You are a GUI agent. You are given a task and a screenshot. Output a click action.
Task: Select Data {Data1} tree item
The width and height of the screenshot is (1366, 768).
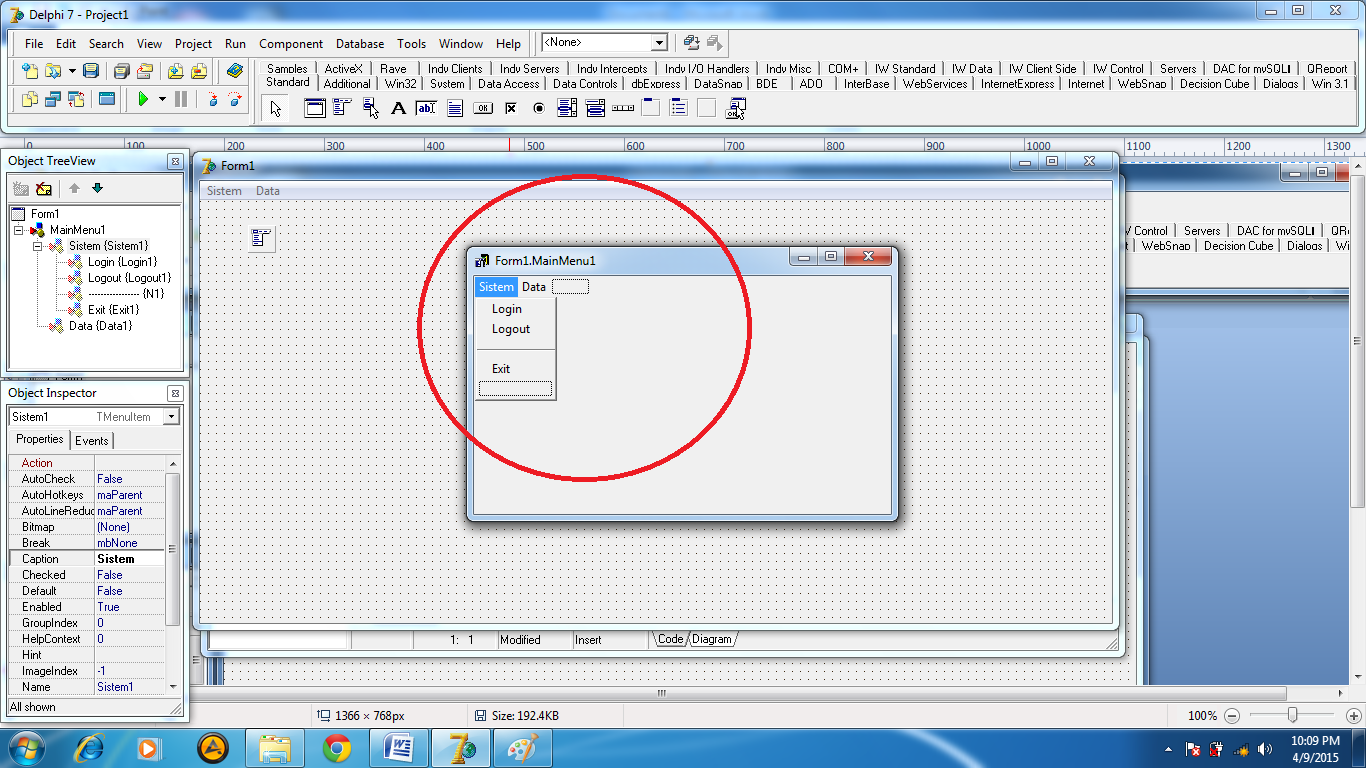point(101,326)
